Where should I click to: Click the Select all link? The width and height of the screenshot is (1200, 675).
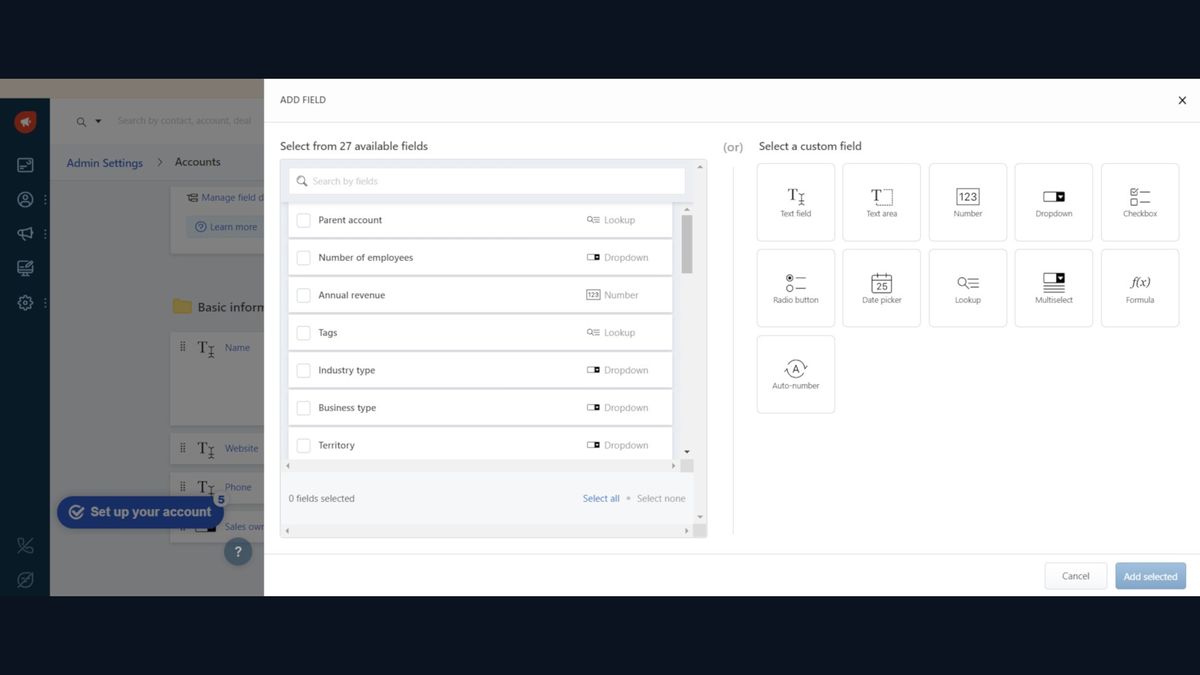click(x=601, y=498)
